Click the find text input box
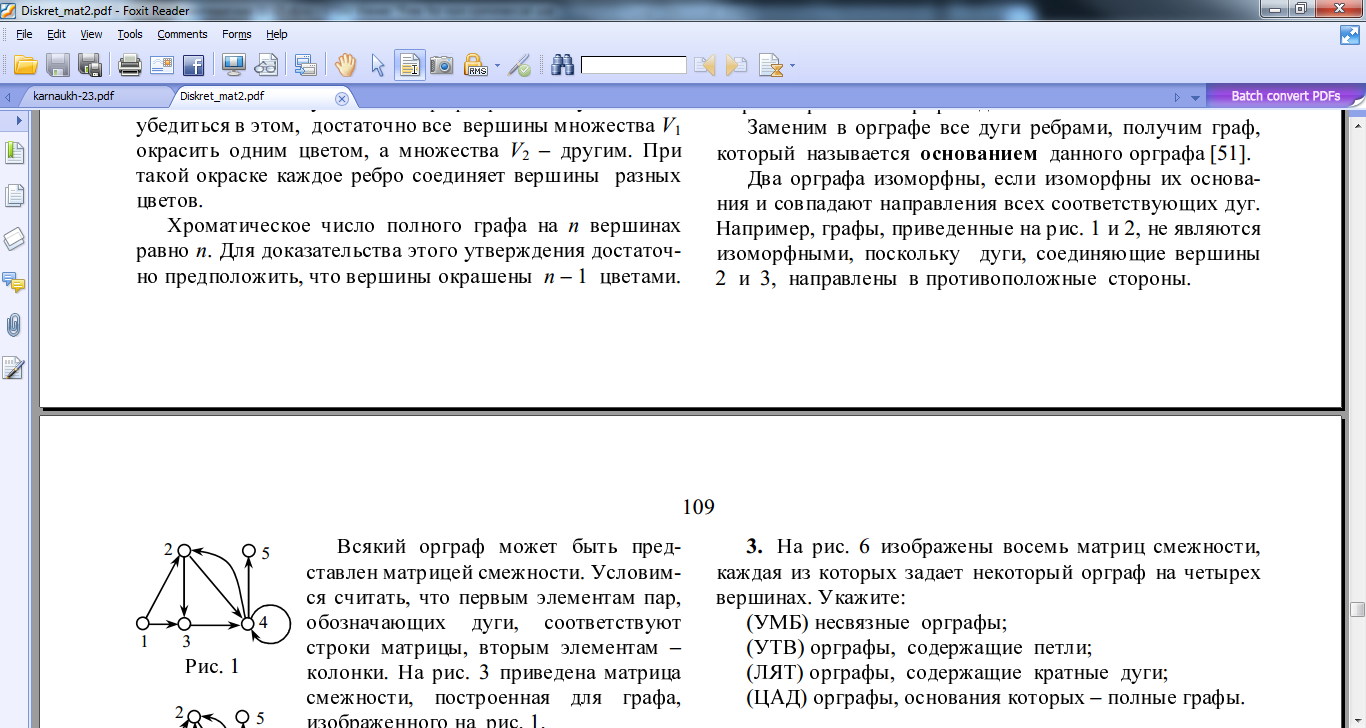The width and height of the screenshot is (1366, 728). 634,65
